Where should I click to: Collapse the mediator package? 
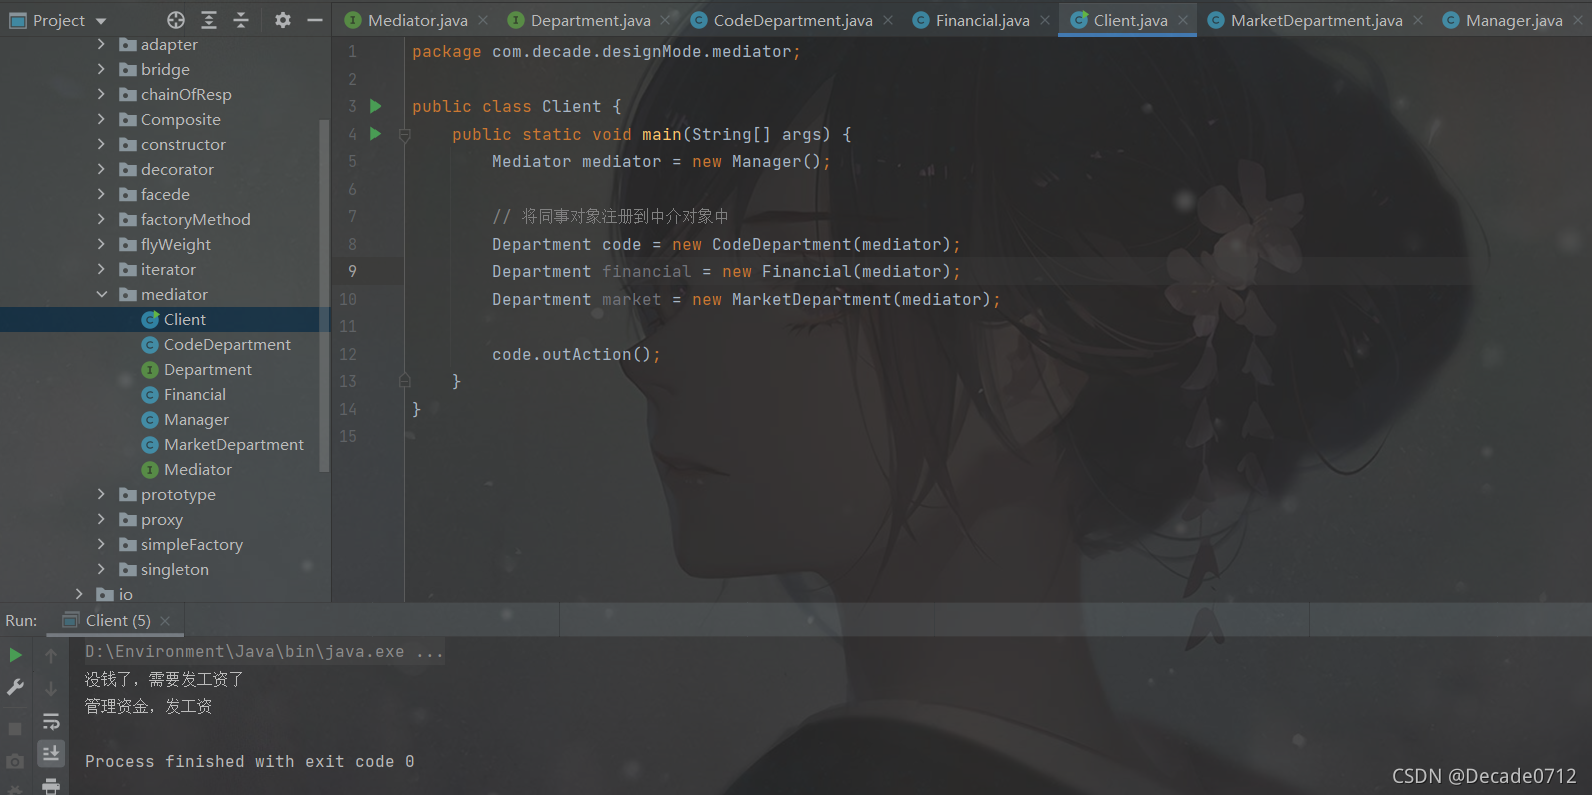coord(101,294)
